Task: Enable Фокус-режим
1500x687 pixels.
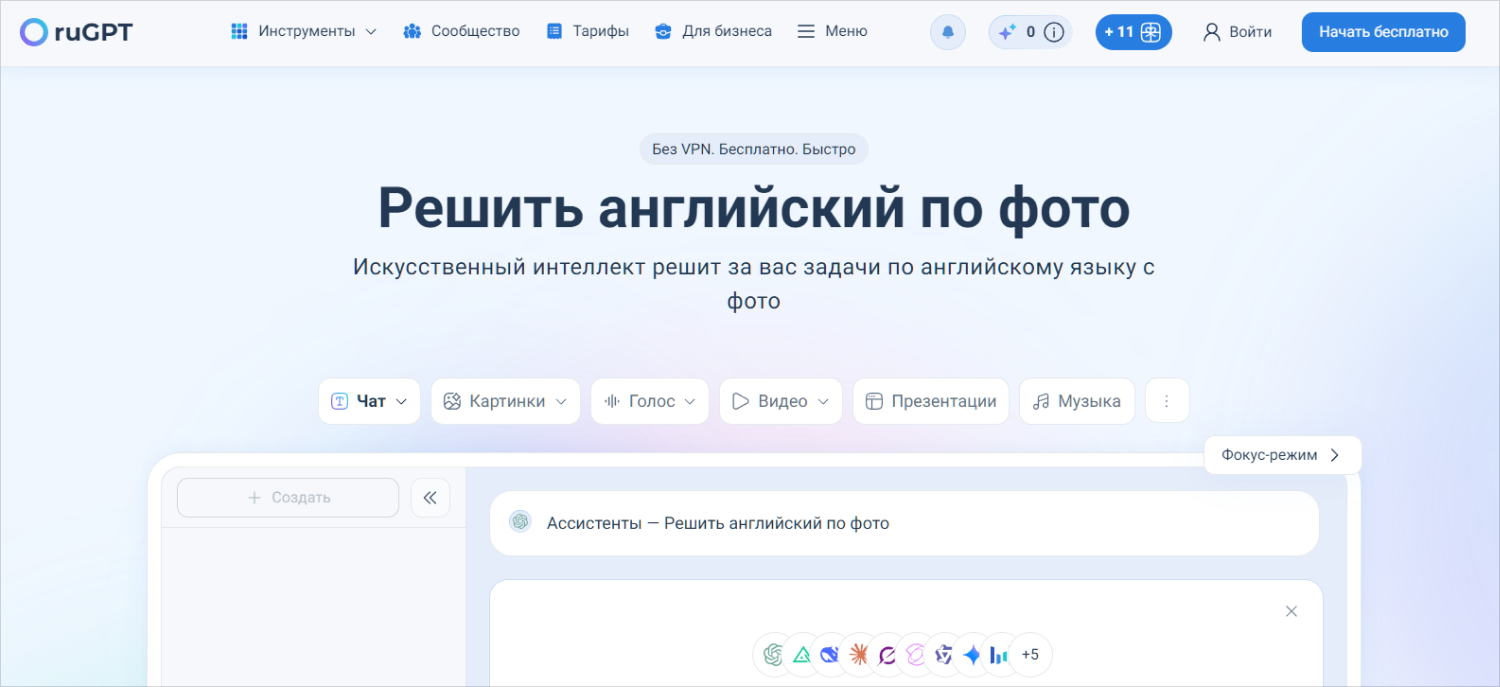Action: (1282, 455)
